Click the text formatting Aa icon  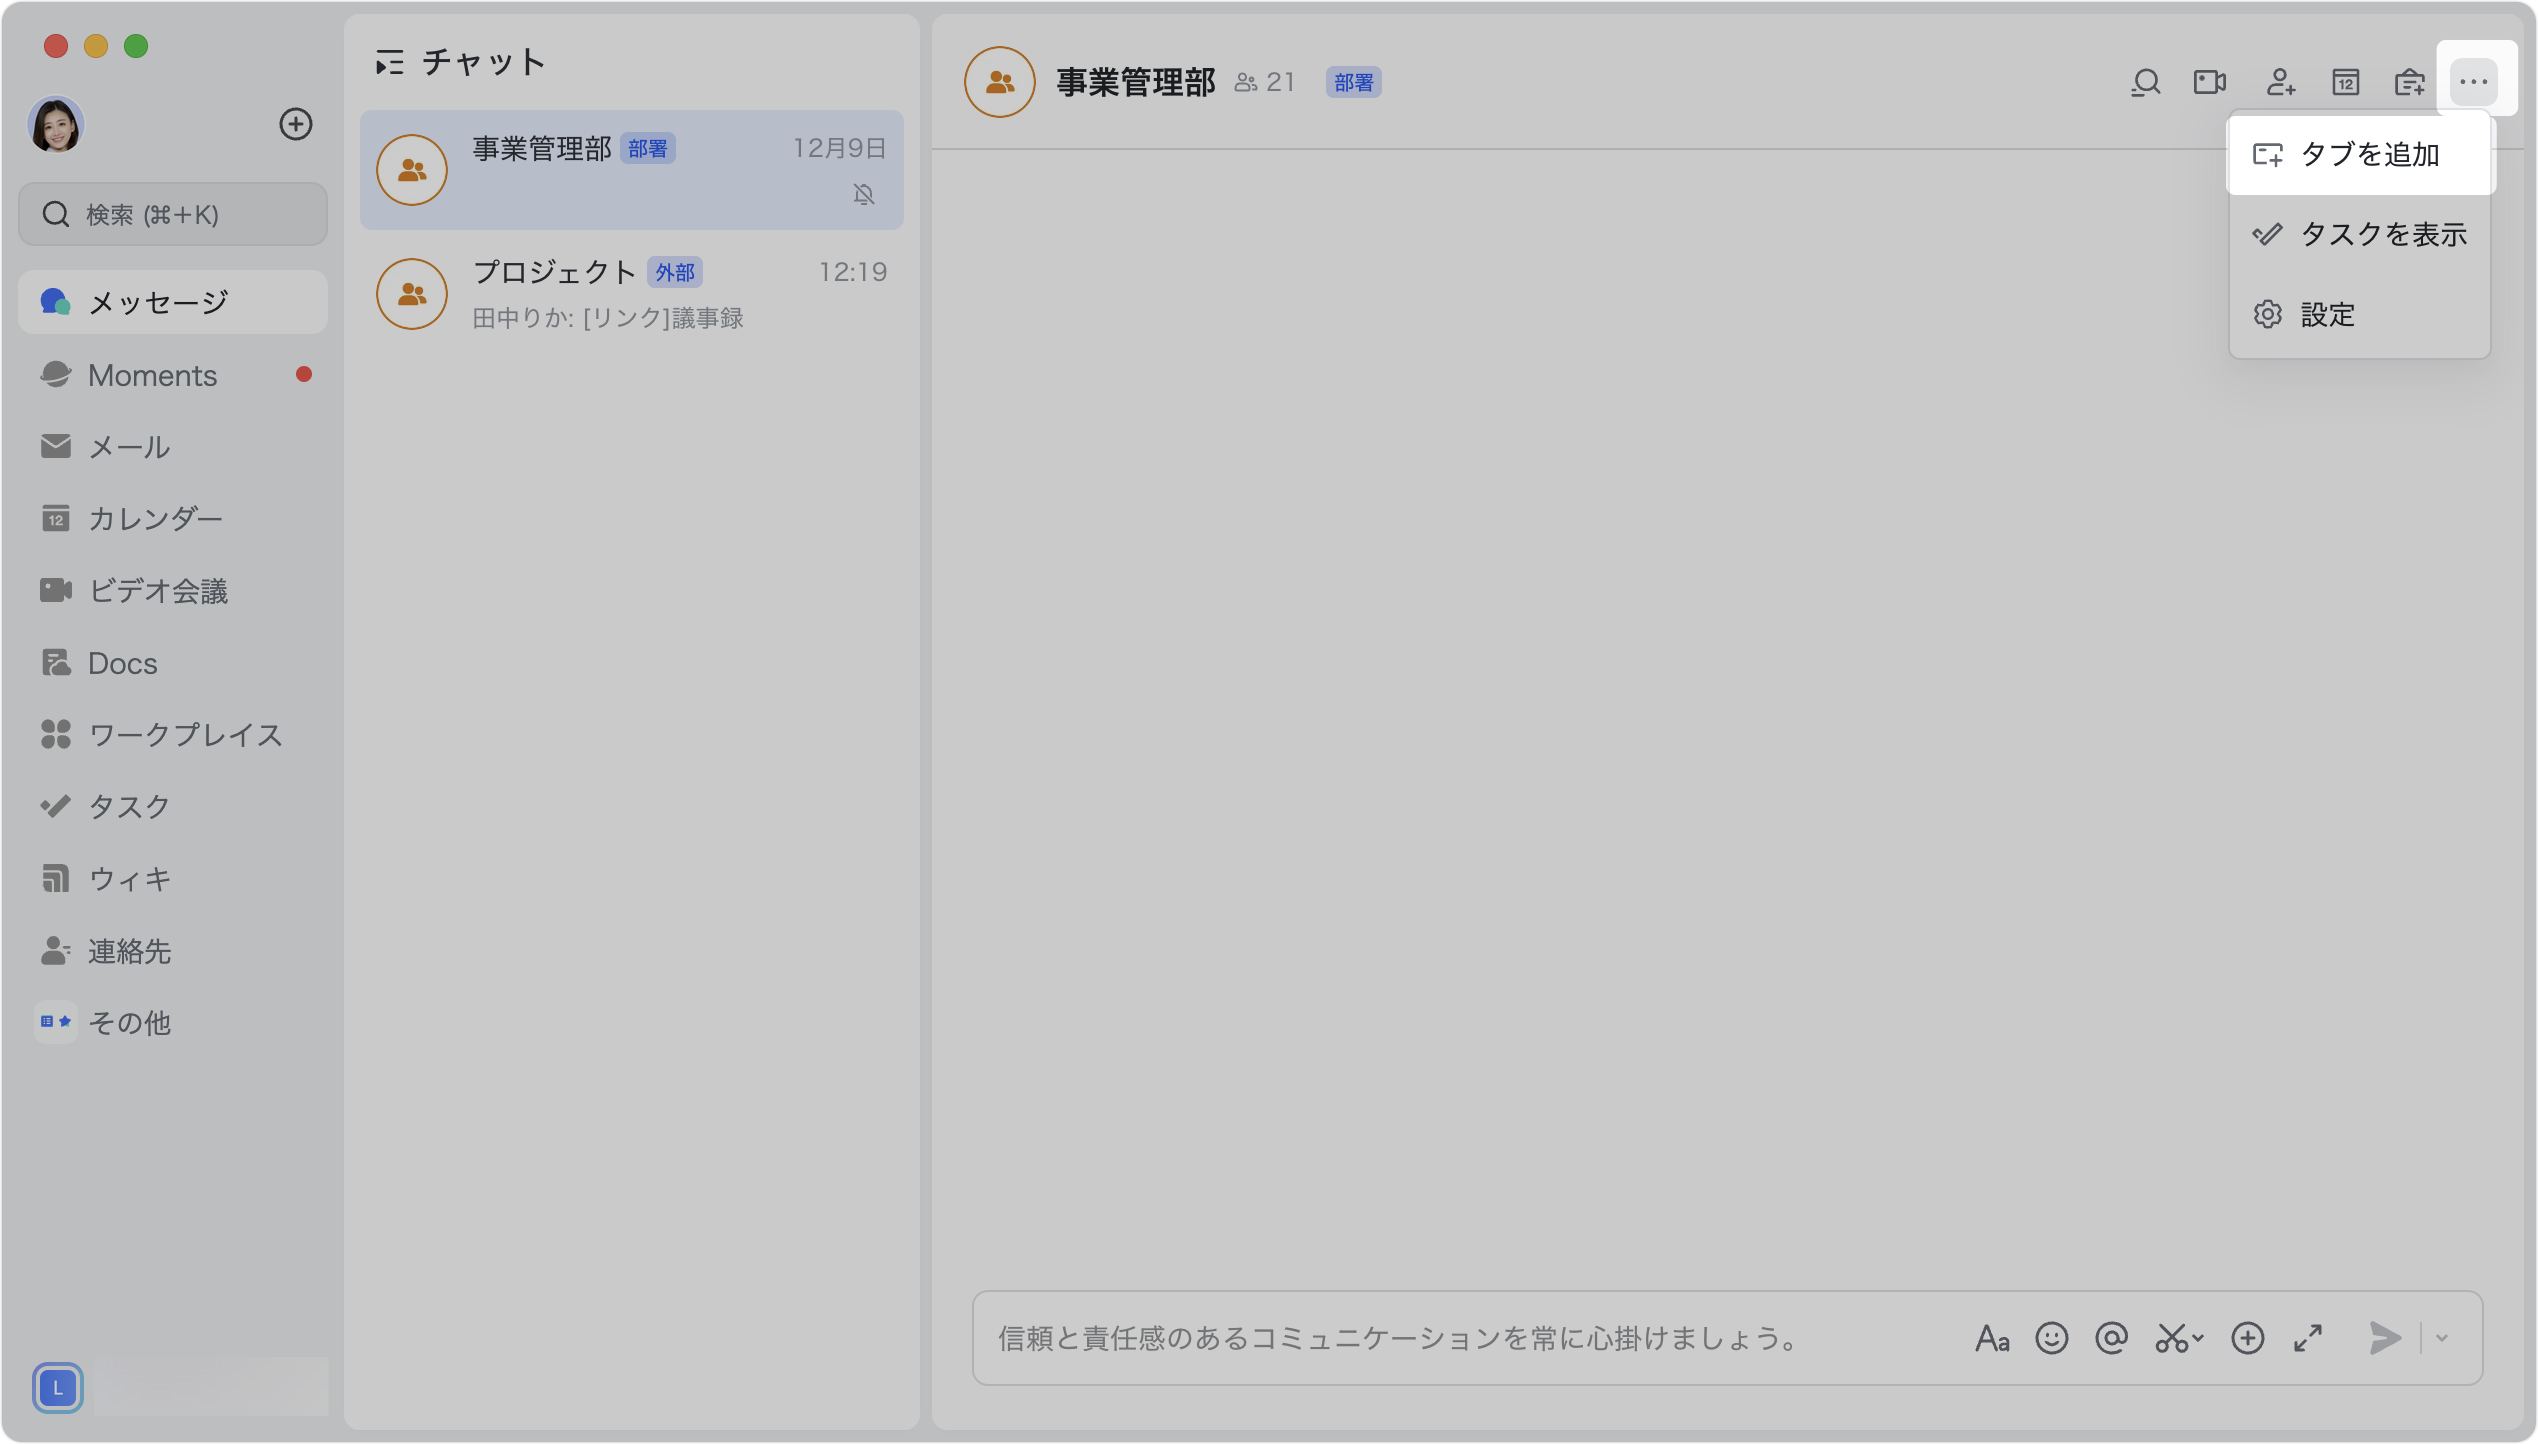pos(1991,1338)
